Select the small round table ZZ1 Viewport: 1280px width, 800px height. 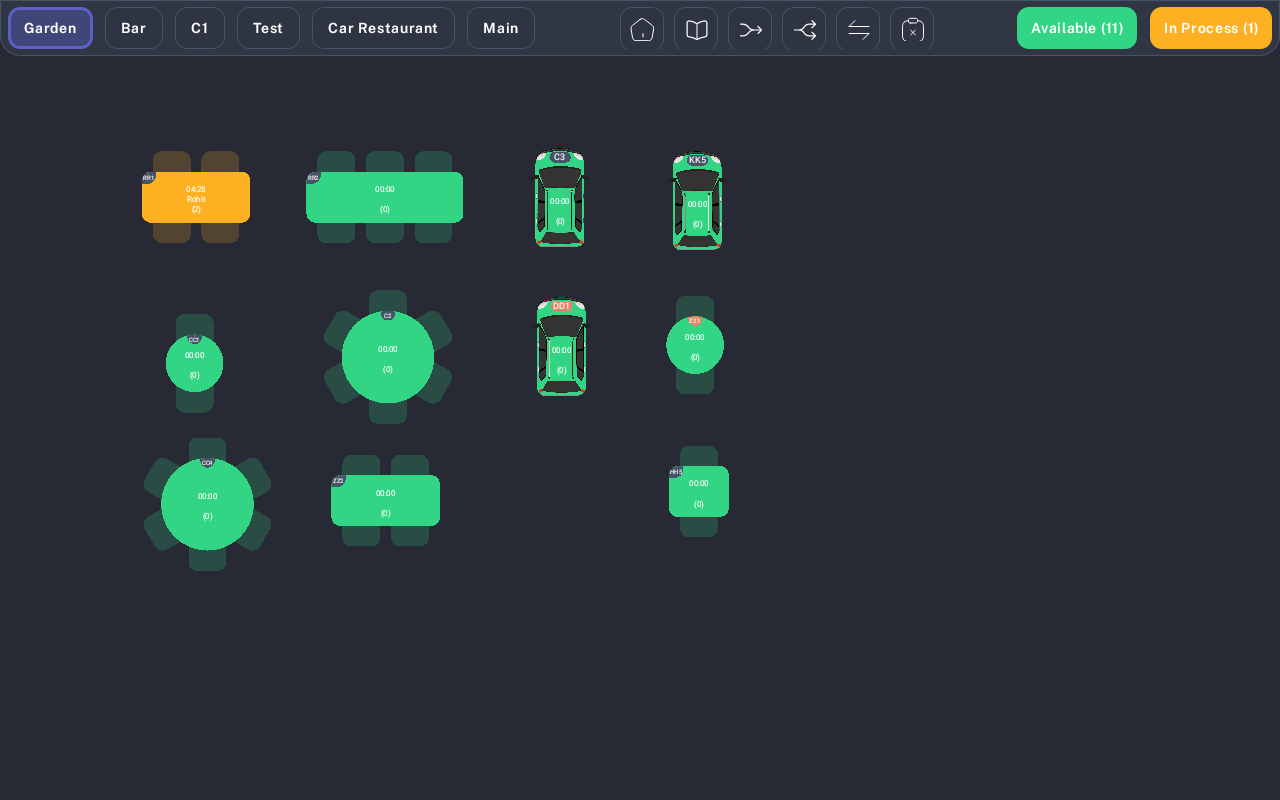(x=695, y=345)
